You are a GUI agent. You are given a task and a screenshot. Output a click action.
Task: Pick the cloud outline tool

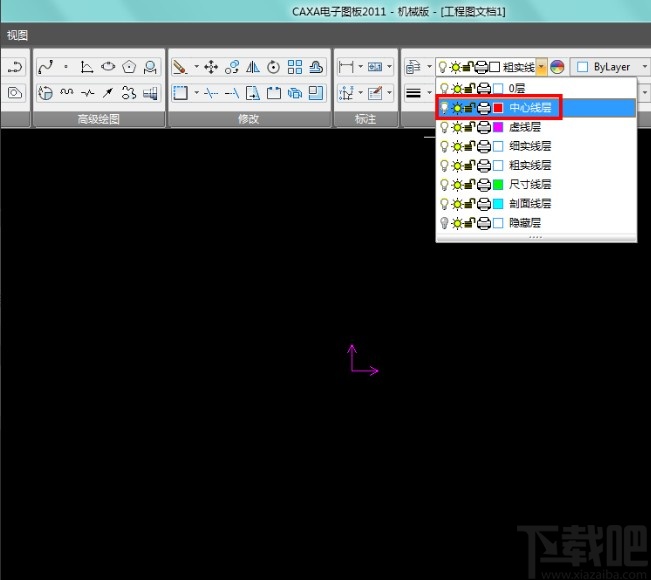coord(129,92)
